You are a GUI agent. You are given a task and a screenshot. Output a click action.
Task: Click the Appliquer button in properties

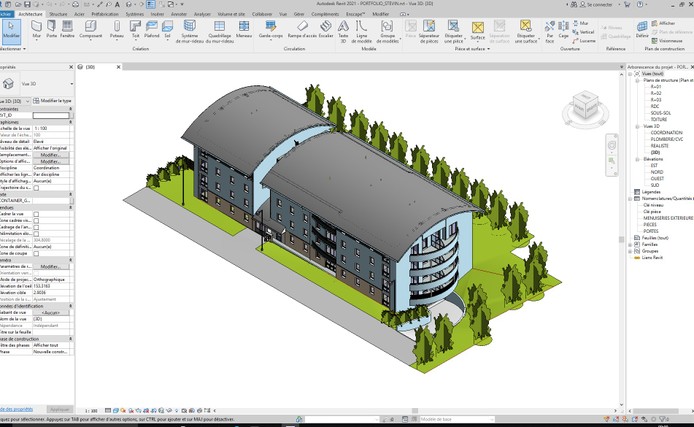point(59,409)
